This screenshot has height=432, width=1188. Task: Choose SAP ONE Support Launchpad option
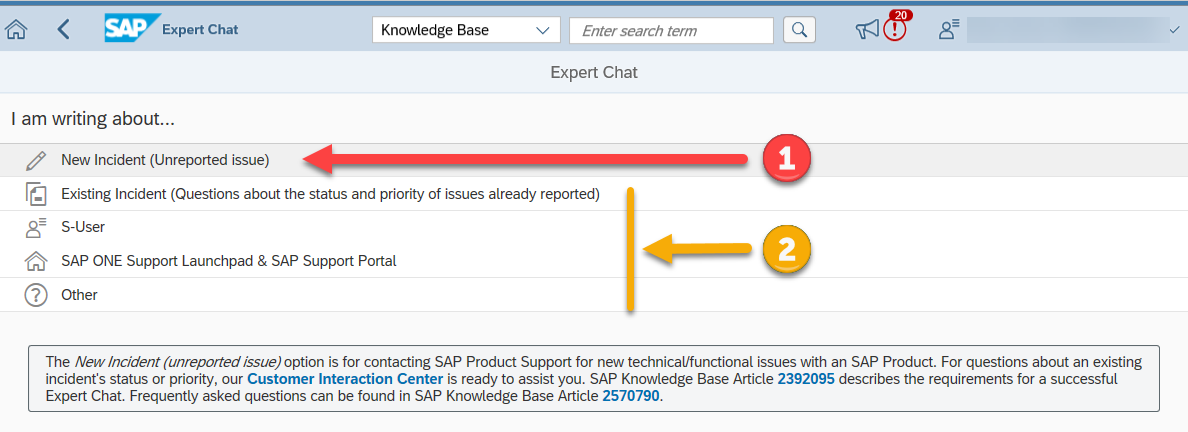[228, 261]
